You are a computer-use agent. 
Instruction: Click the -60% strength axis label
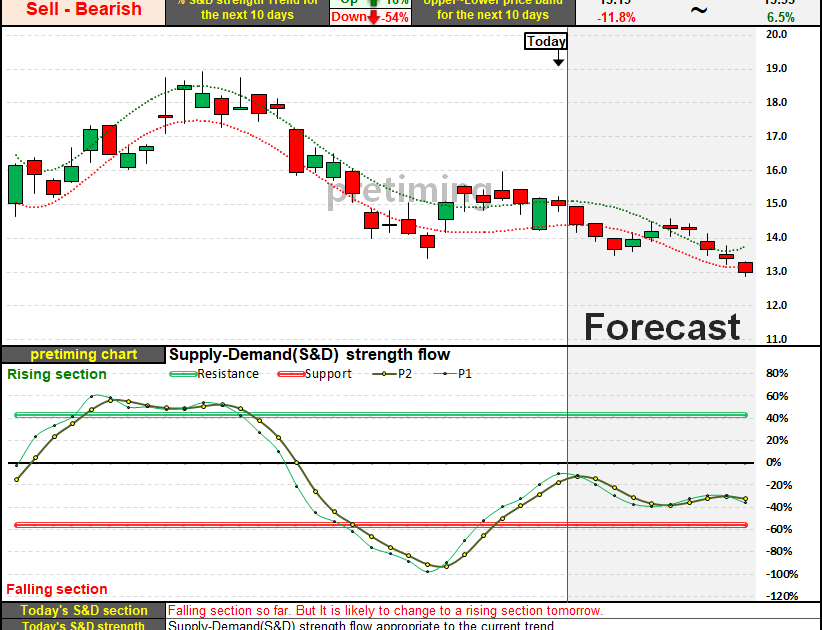pos(778,529)
